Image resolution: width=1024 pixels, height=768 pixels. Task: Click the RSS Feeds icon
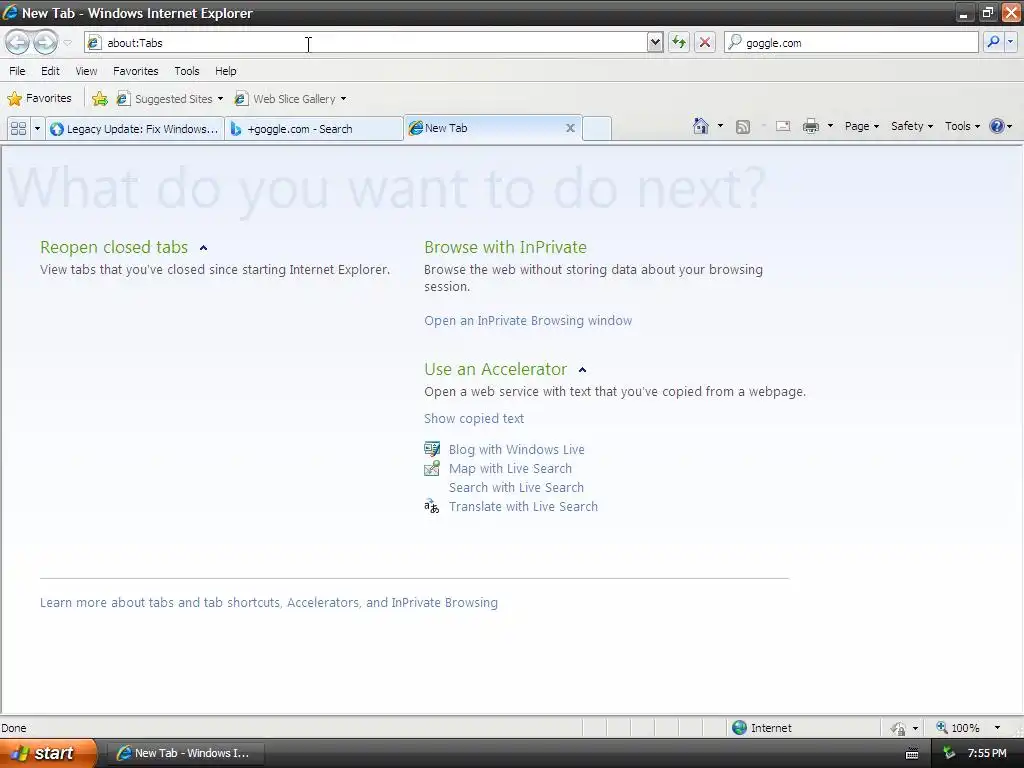[743, 127]
